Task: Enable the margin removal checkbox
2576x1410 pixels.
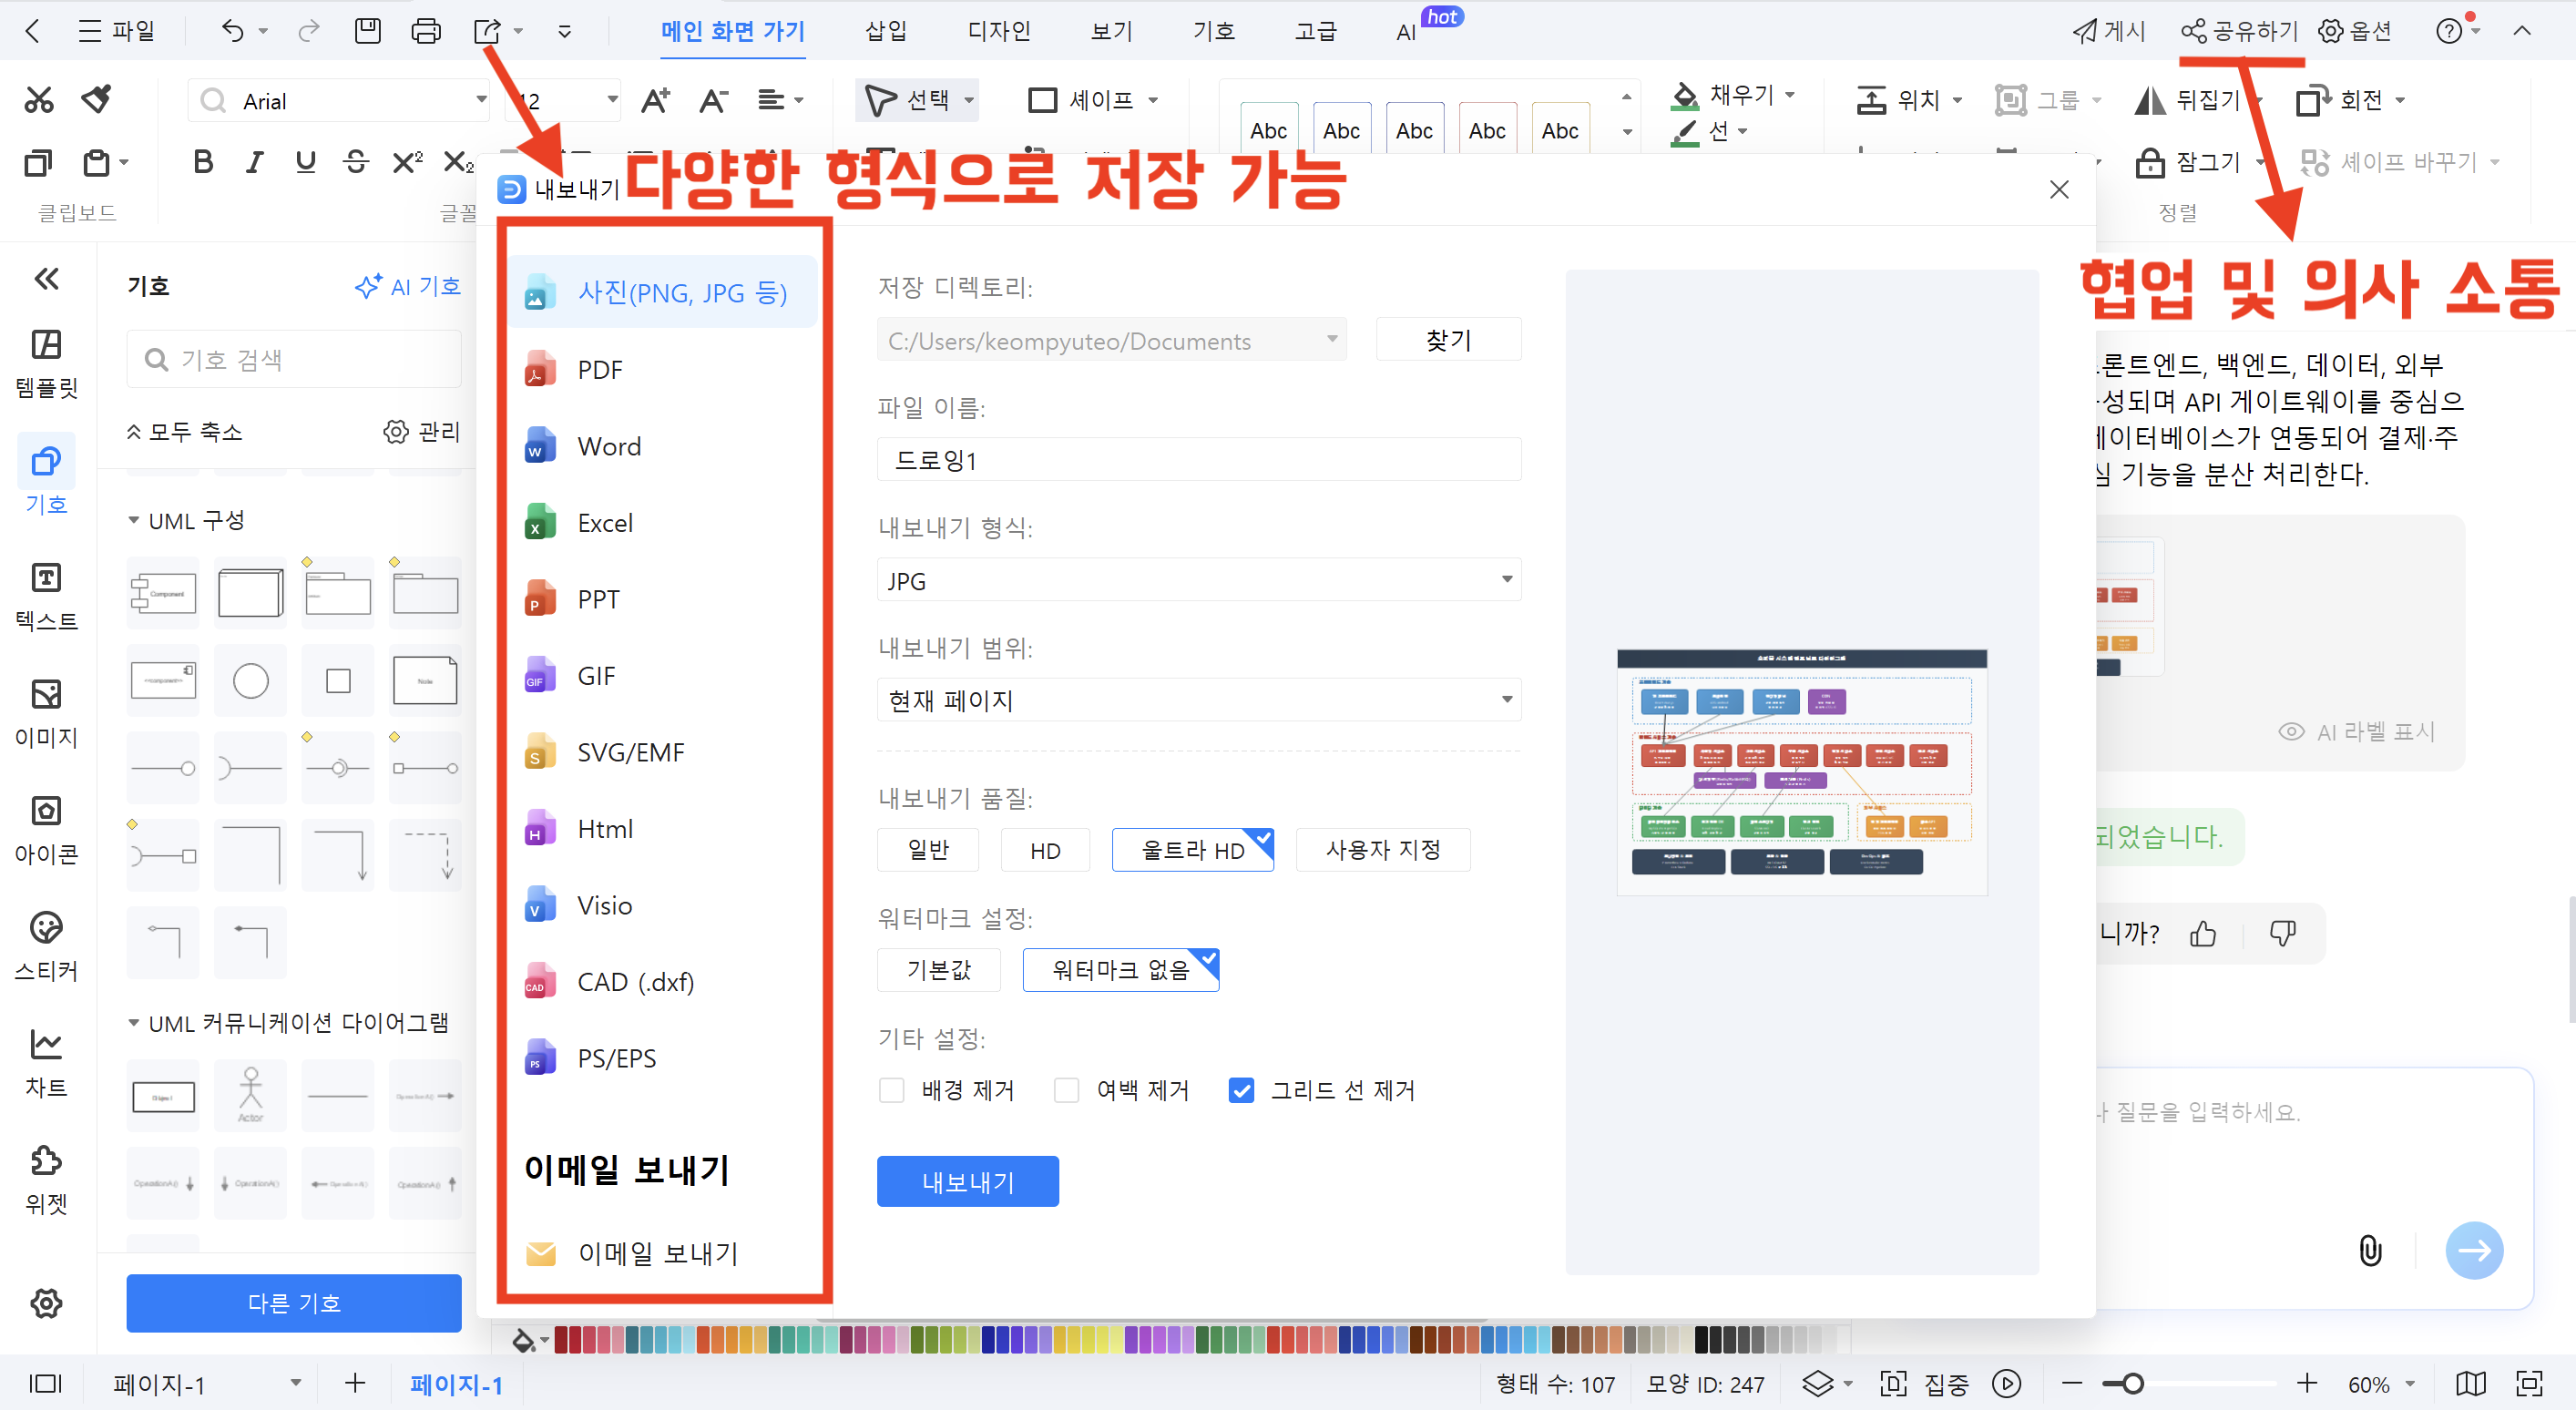Action: (1066, 1090)
